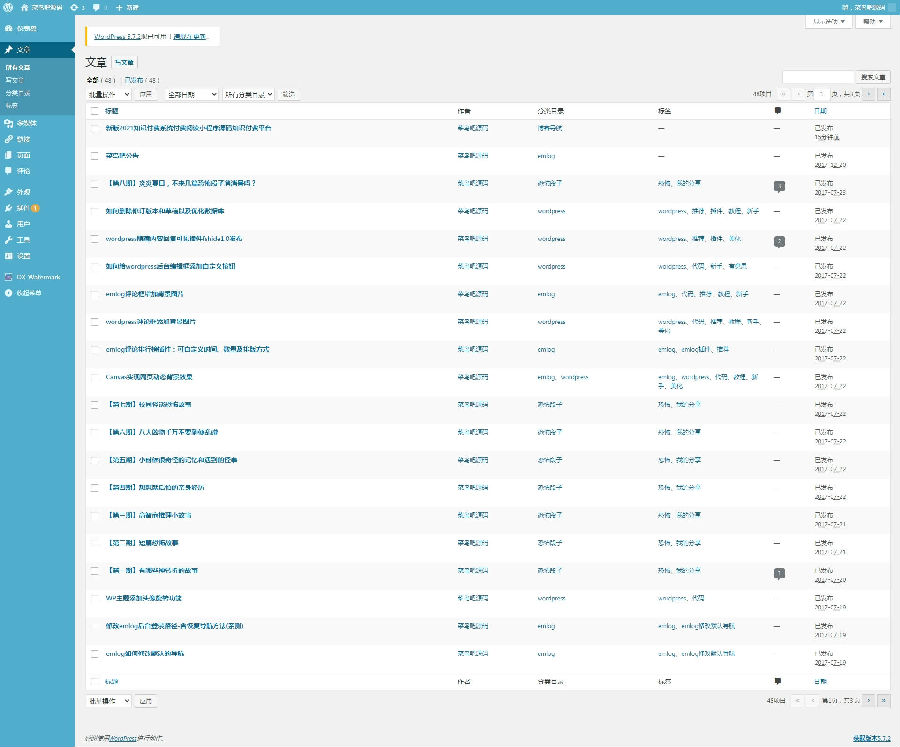Check the box for the Canvas post
The width and height of the screenshot is (900, 747).
coord(95,377)
